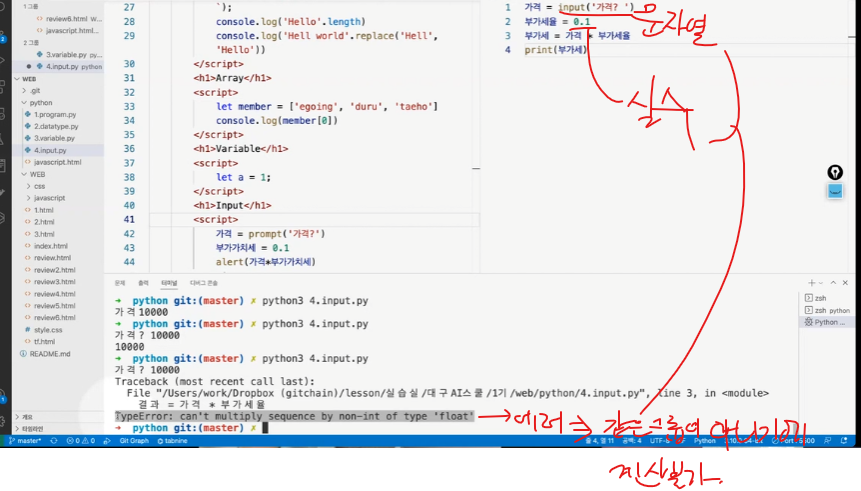
Task: Select the zsh python terminal
Action: (826, 310)
